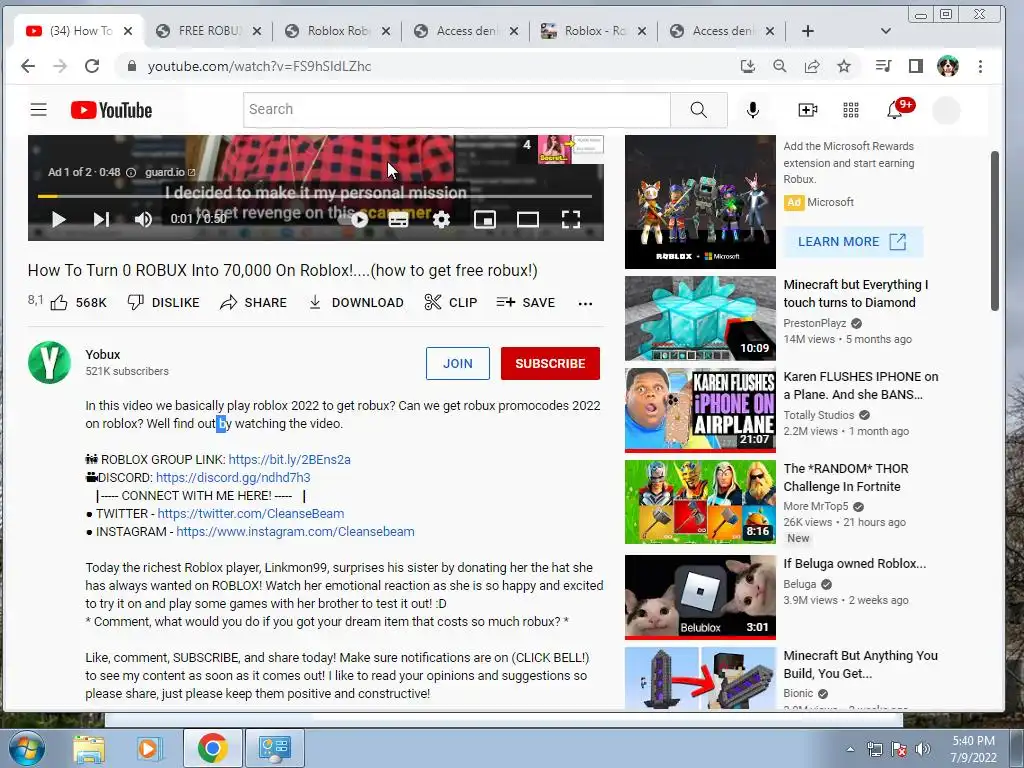Open Karen Flushes iPhone video title
1024x768 pixels.
861,385
